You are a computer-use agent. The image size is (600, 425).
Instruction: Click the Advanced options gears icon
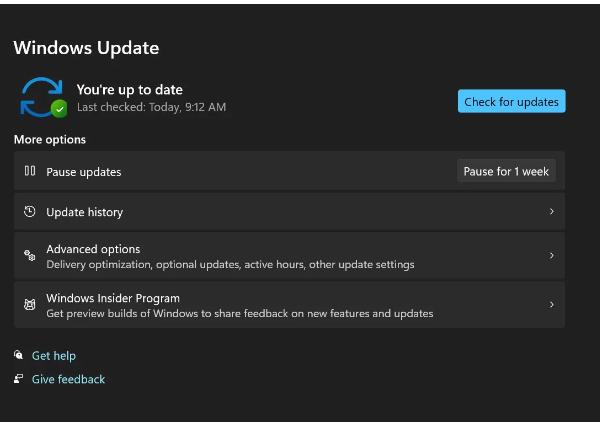point(30,256)
